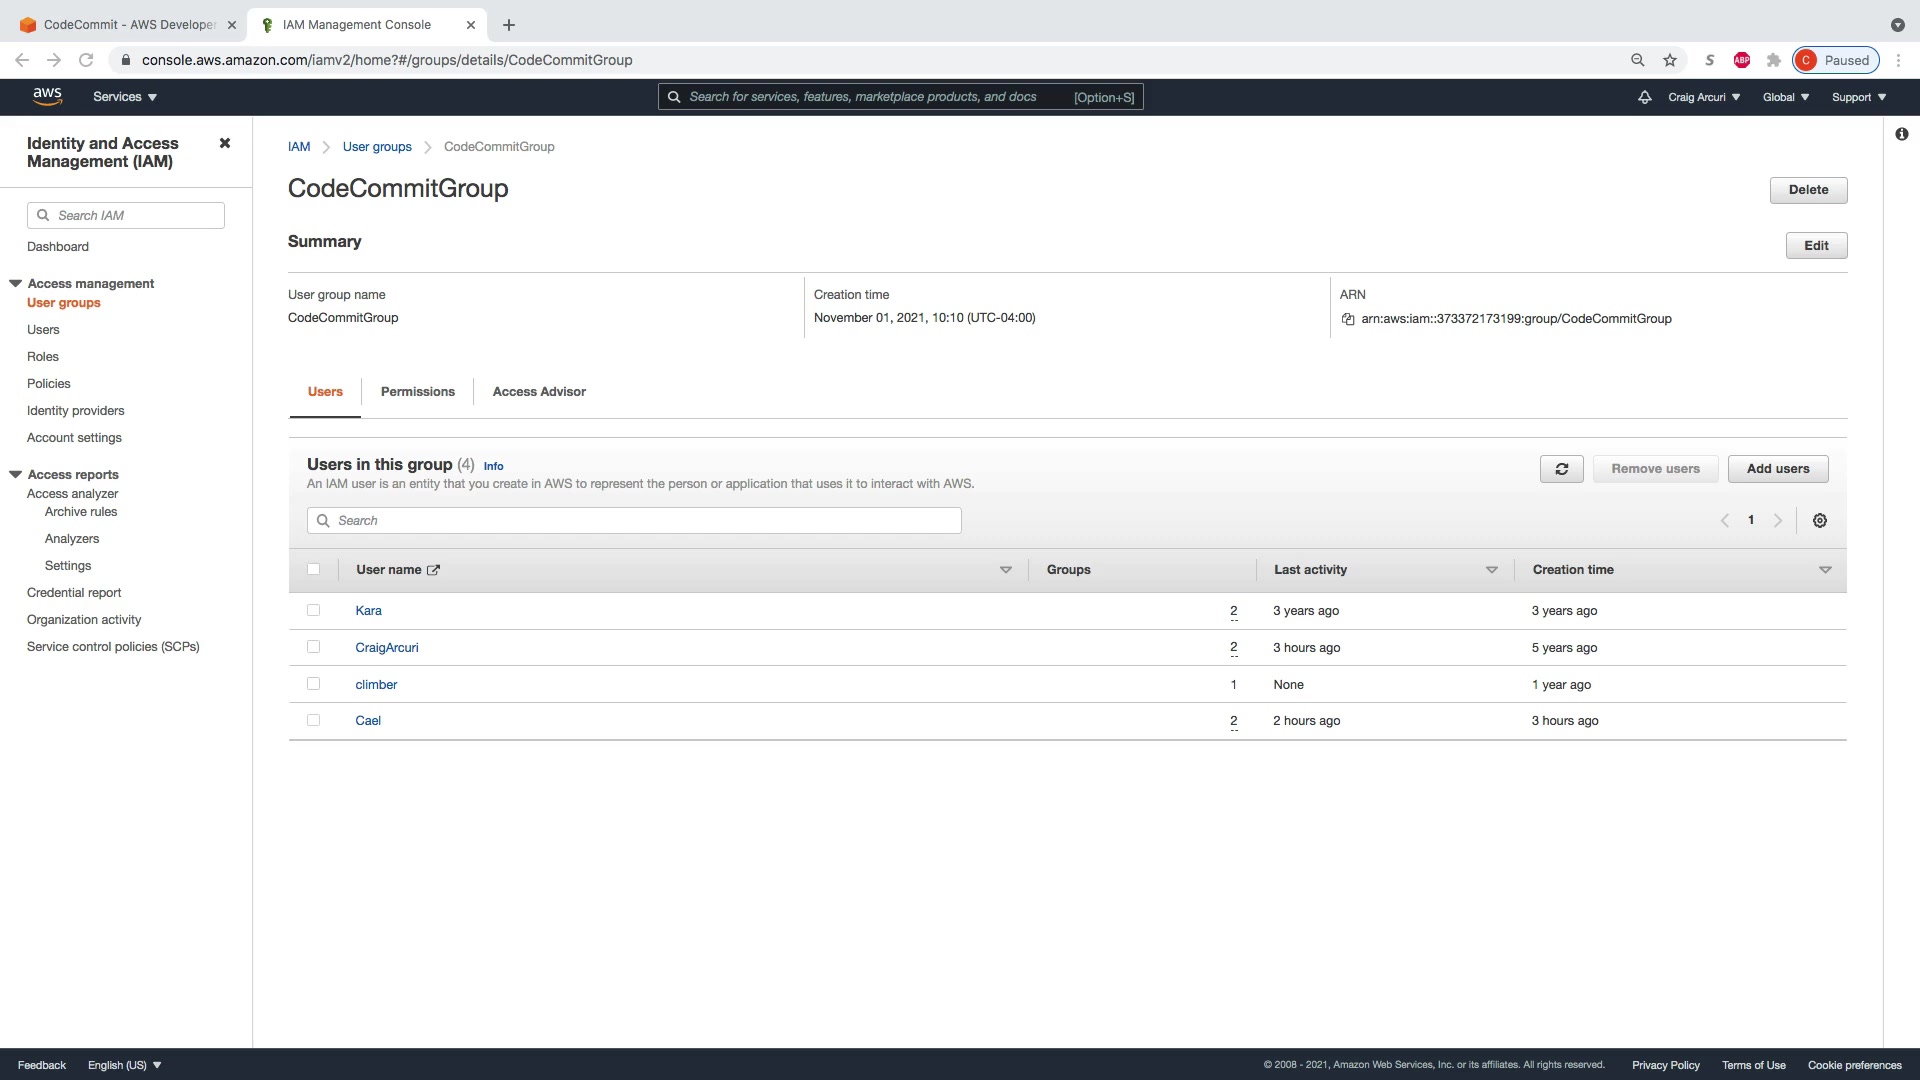
Task: Close the IAM navigation sidebar
Action: pyautogui.click(x=225, y=143)
